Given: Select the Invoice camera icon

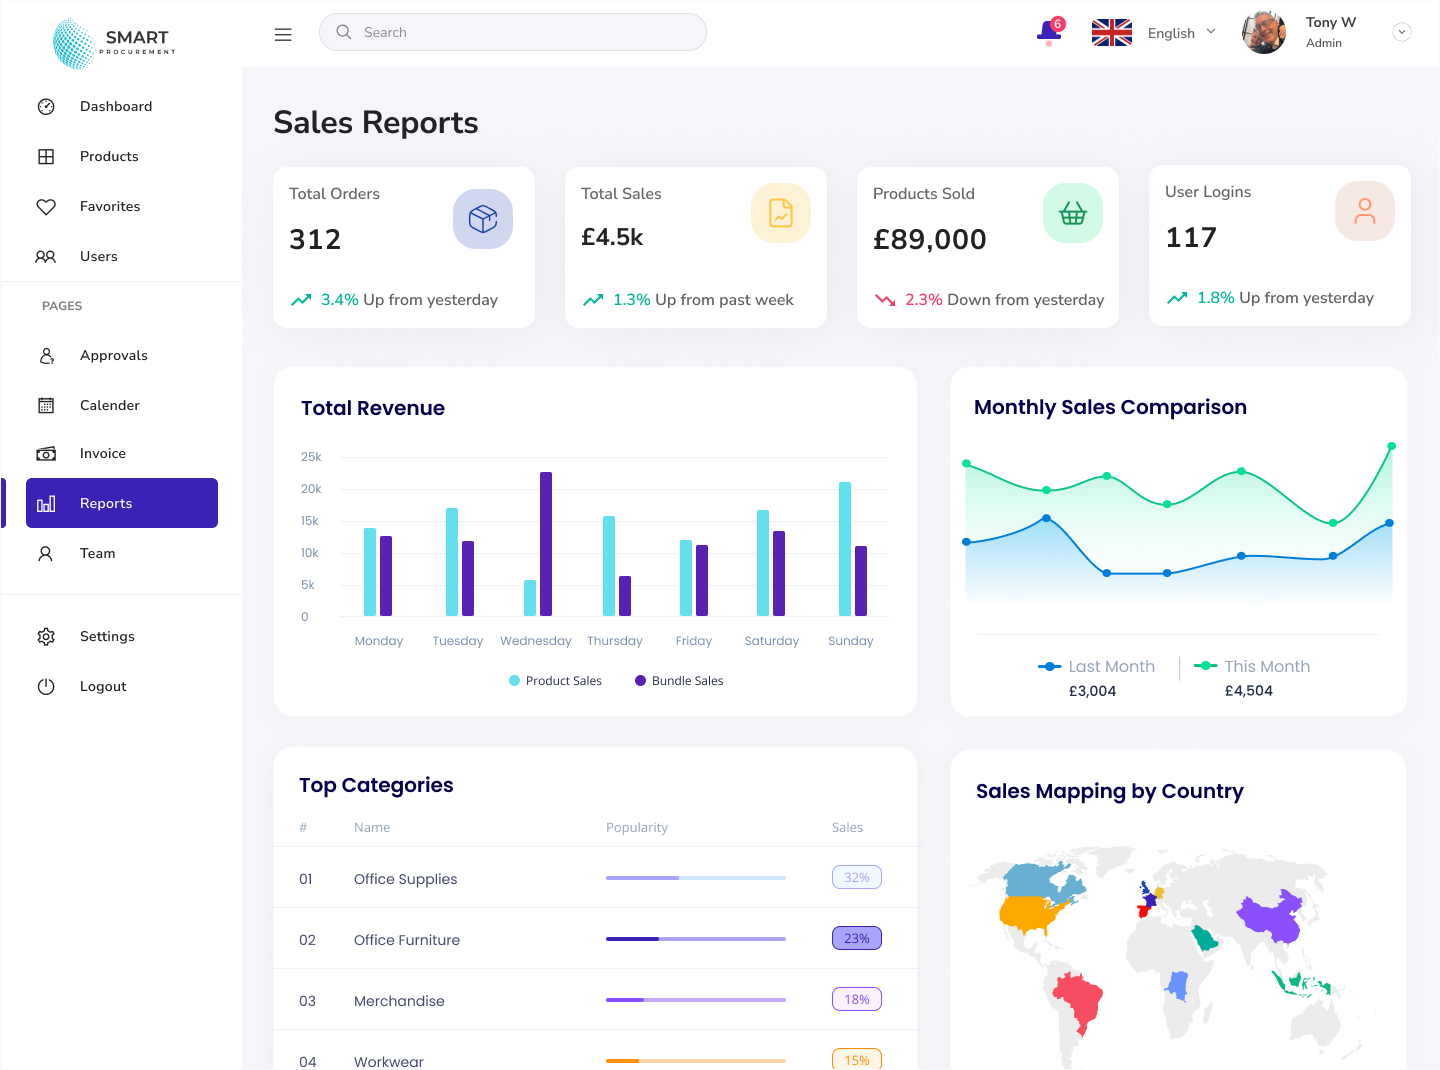Looking at the screenshot, I should (46, 453).
